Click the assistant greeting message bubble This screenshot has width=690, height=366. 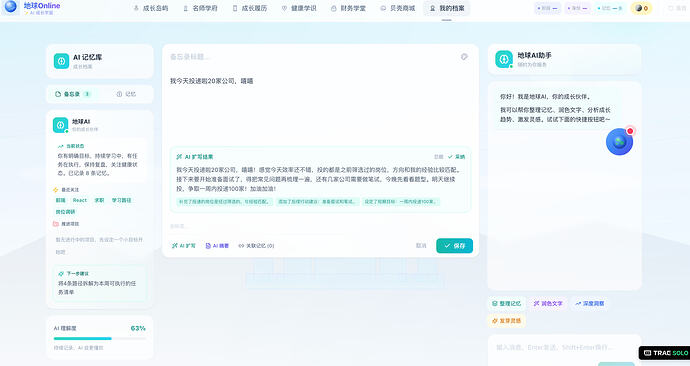[559, 108]
